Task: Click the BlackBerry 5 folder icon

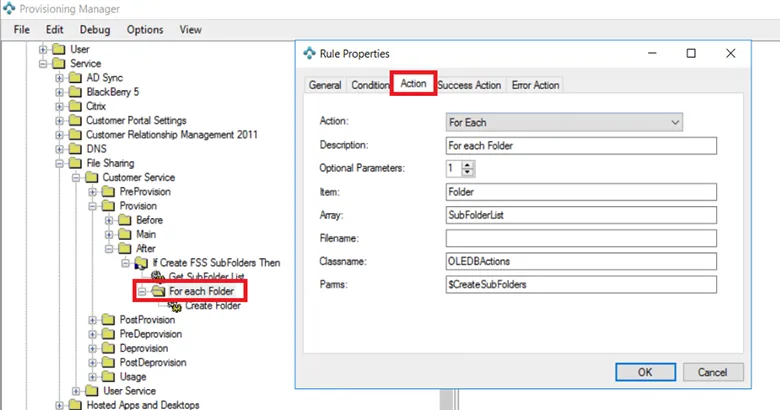Action: pos(77,92)
